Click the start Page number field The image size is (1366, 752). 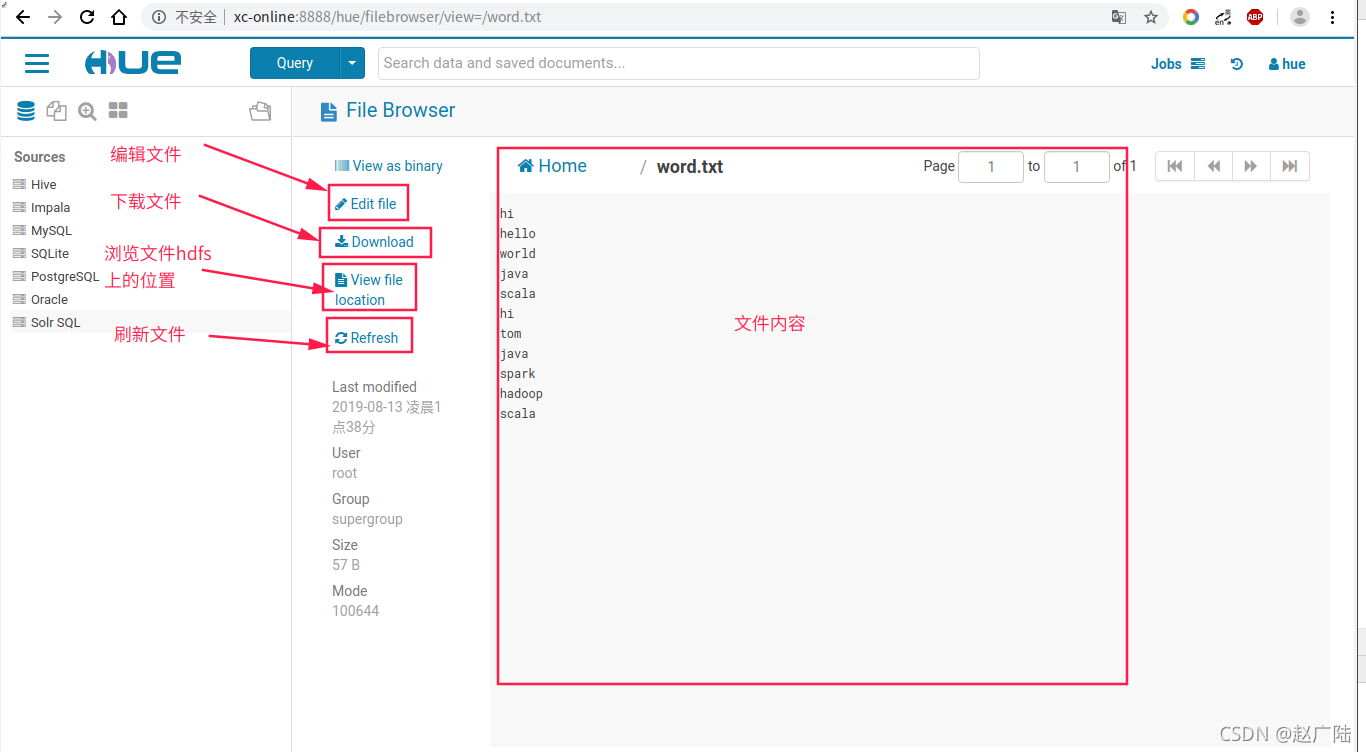point(991,167)
